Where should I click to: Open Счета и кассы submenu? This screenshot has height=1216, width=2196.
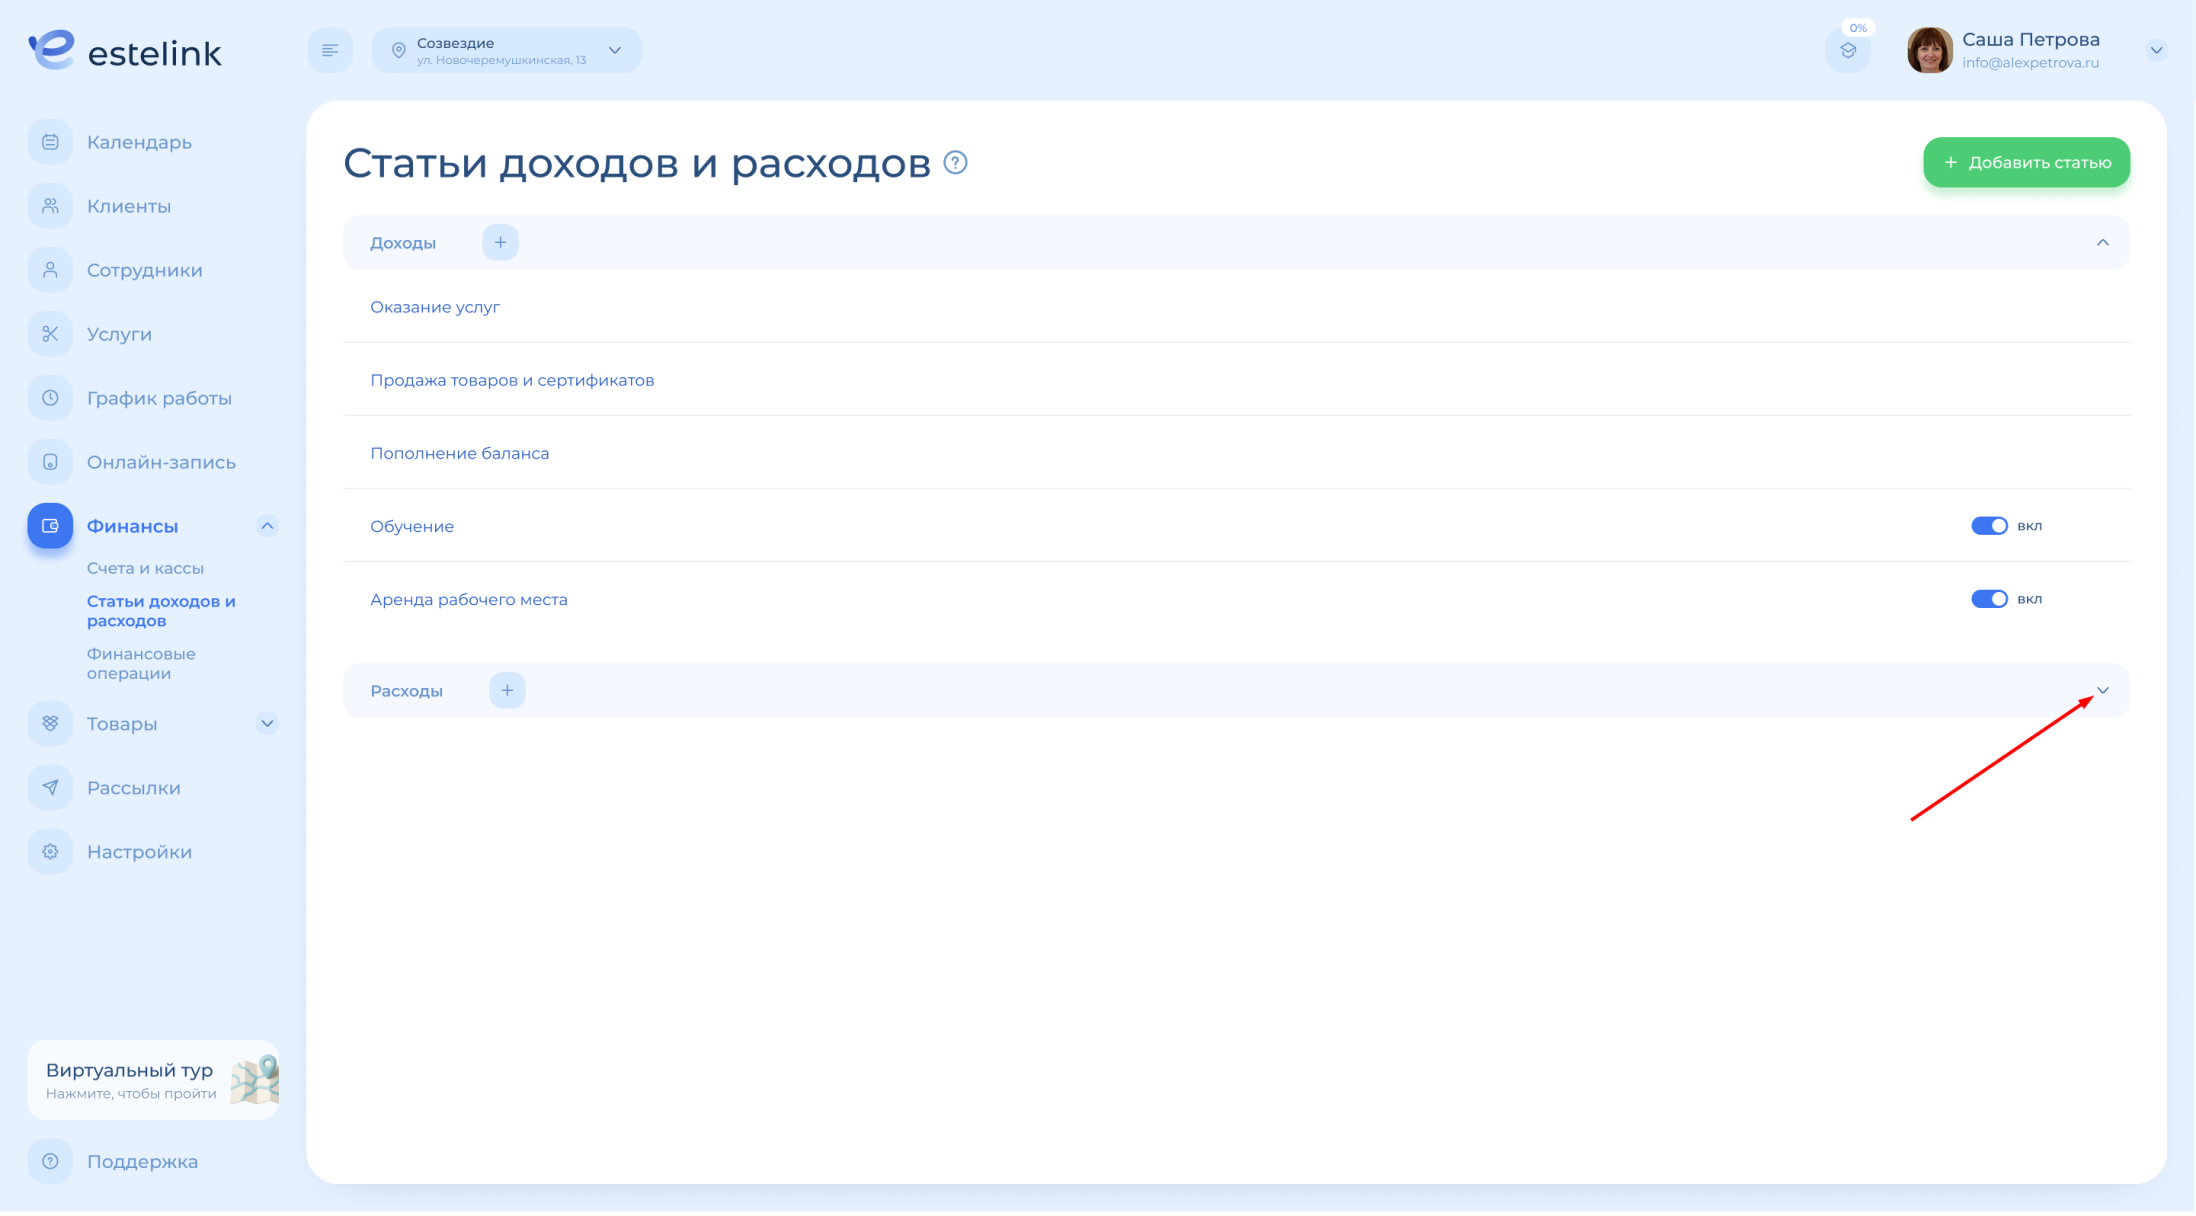coord(145,568)
